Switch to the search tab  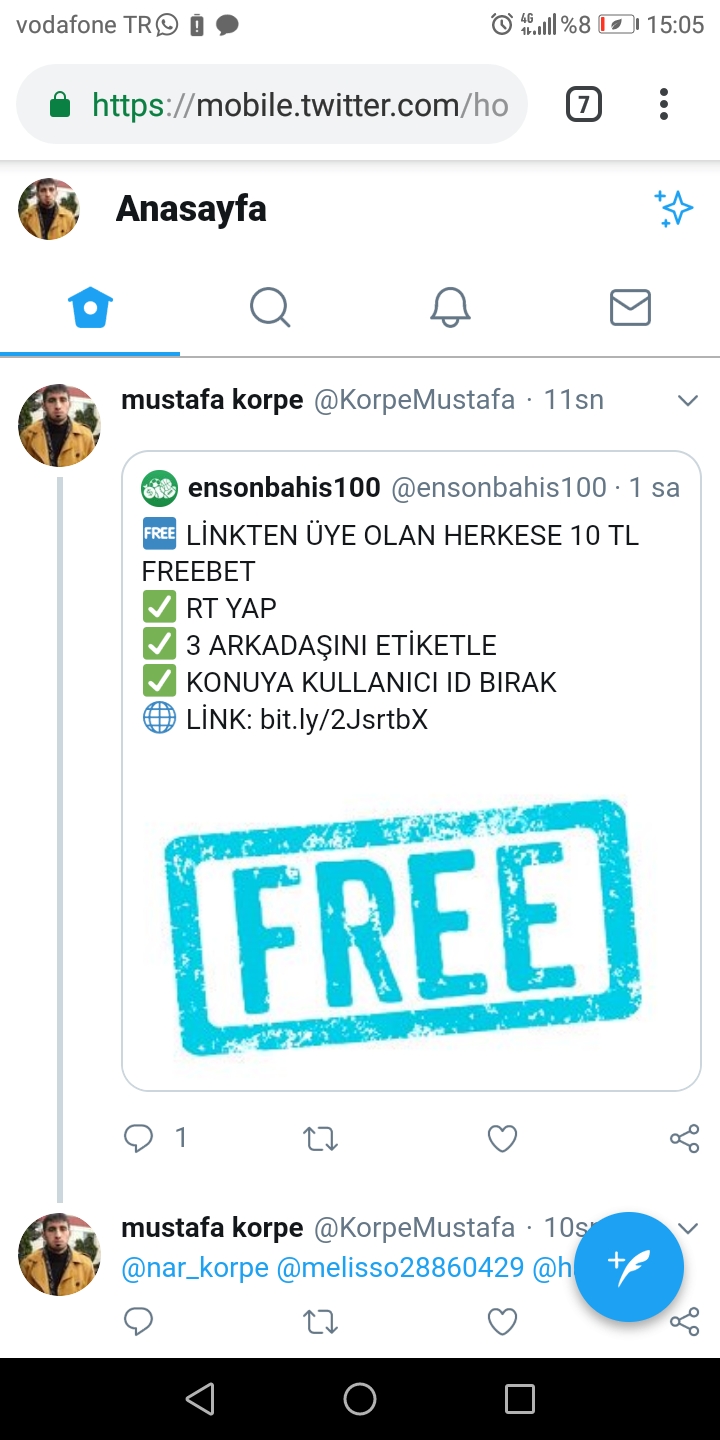(x=270, y=308)
